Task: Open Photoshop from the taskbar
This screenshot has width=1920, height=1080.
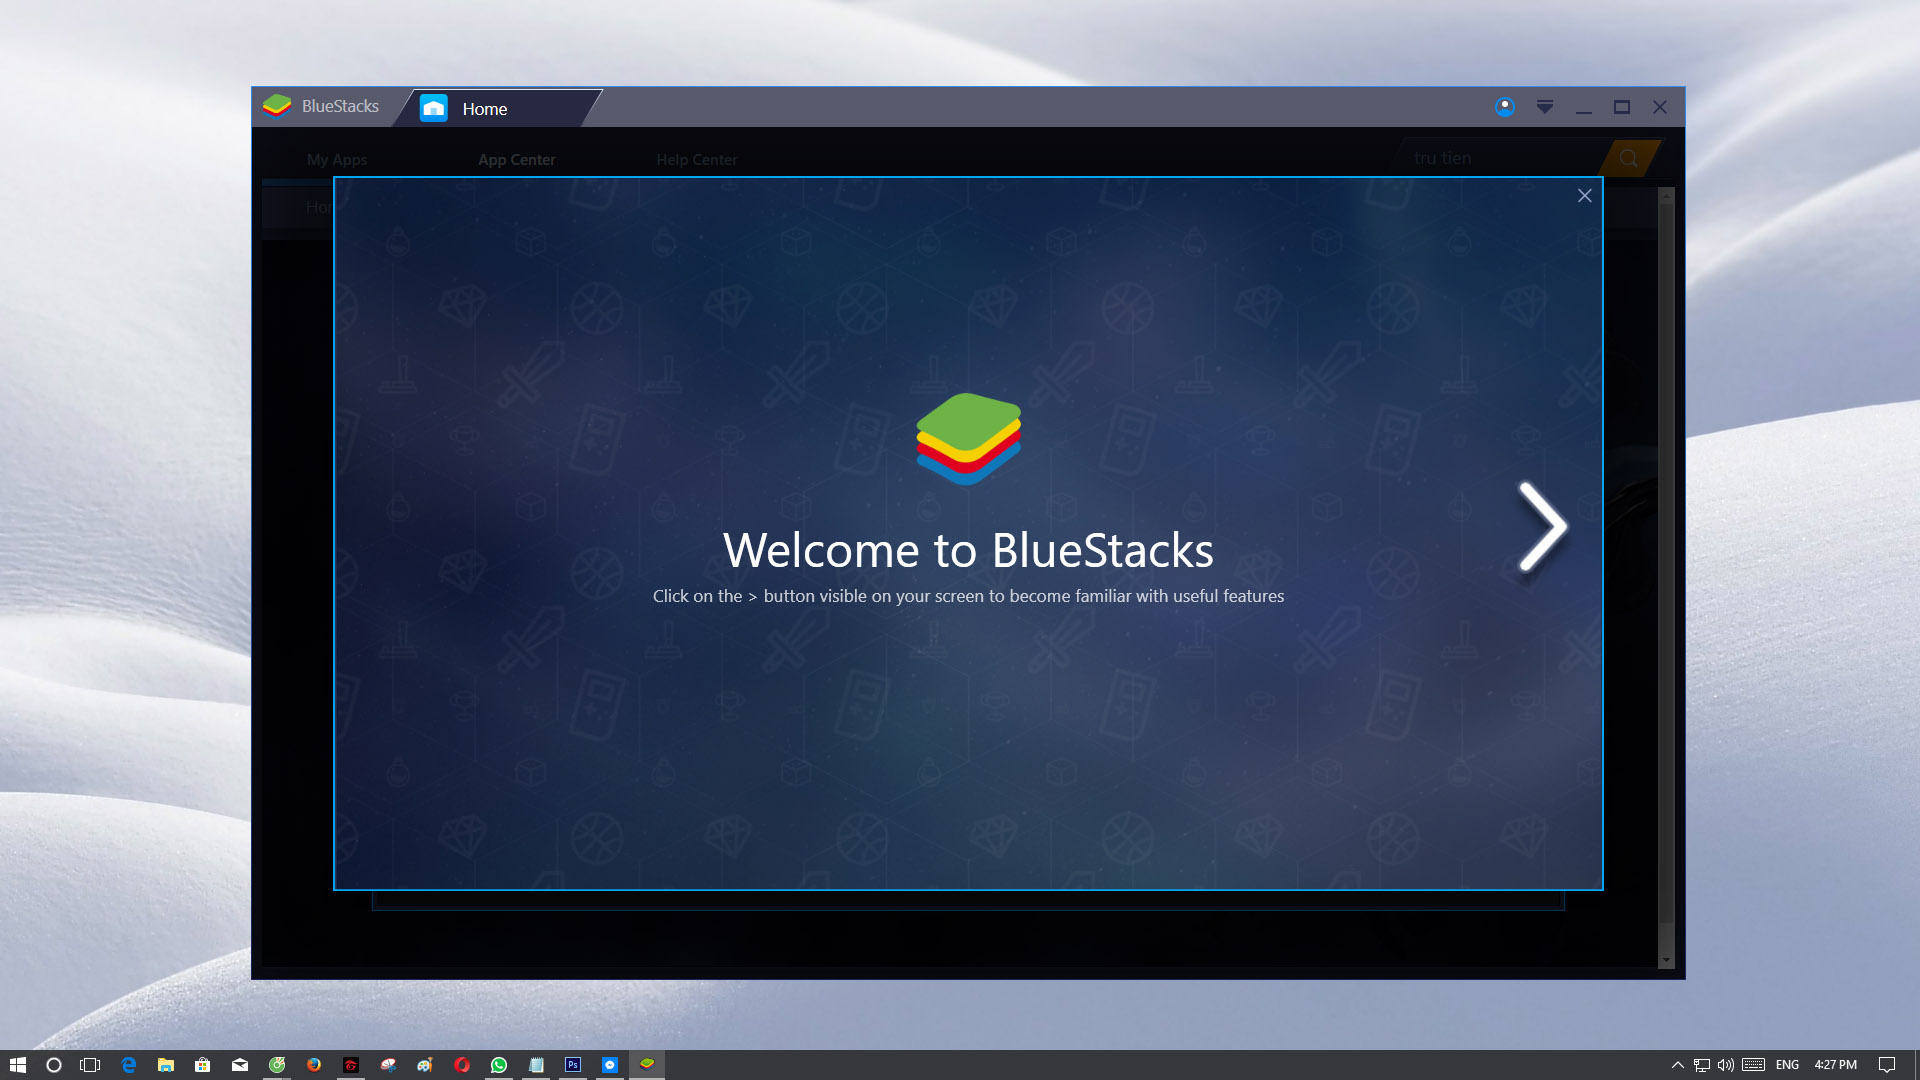Action: pos(572,1065)
